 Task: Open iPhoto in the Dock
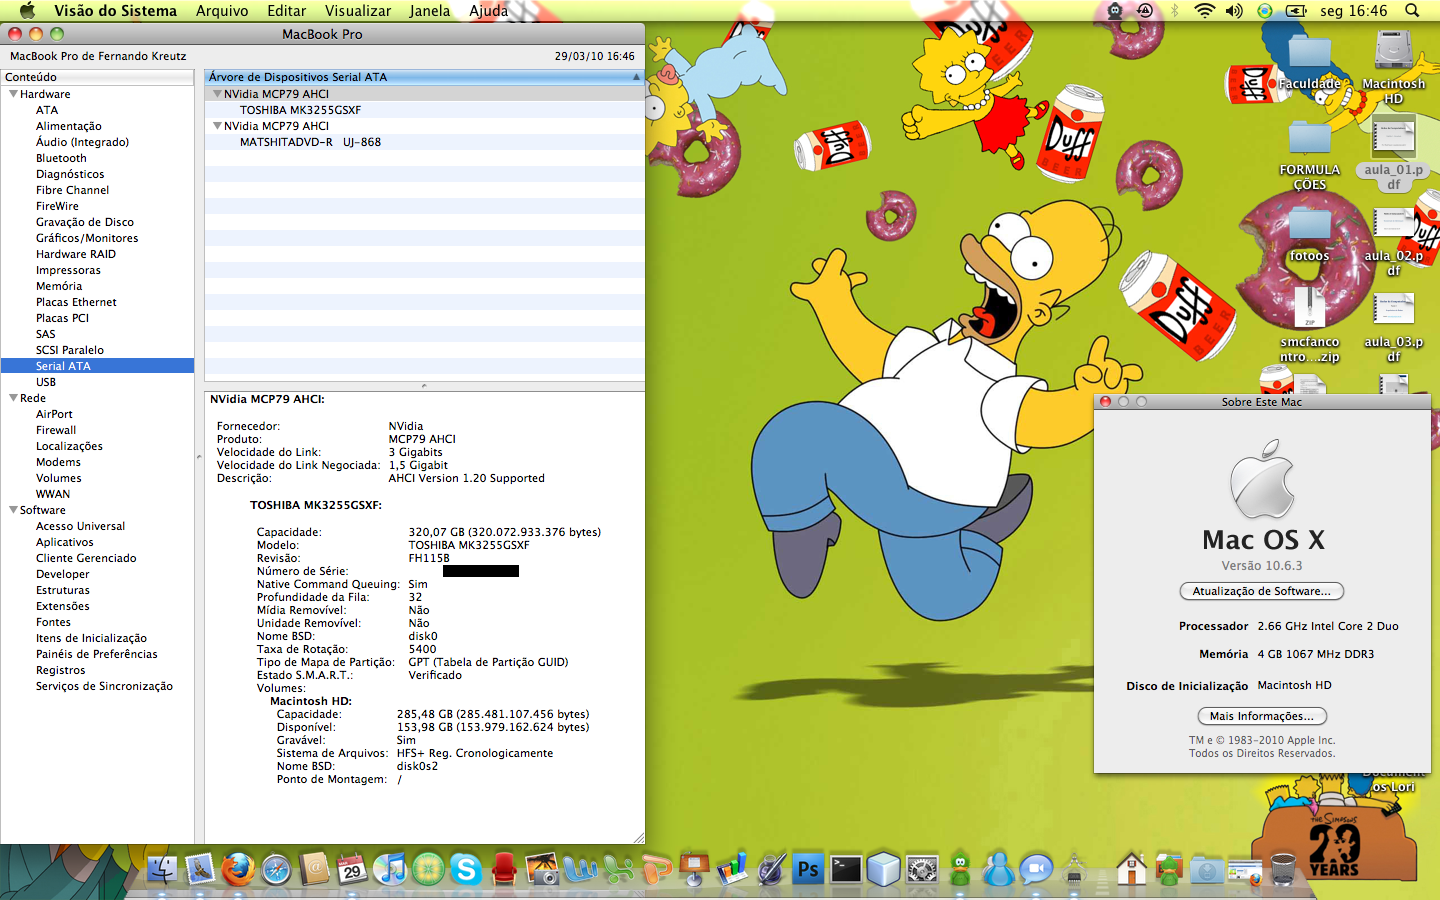tap(541, 870)
